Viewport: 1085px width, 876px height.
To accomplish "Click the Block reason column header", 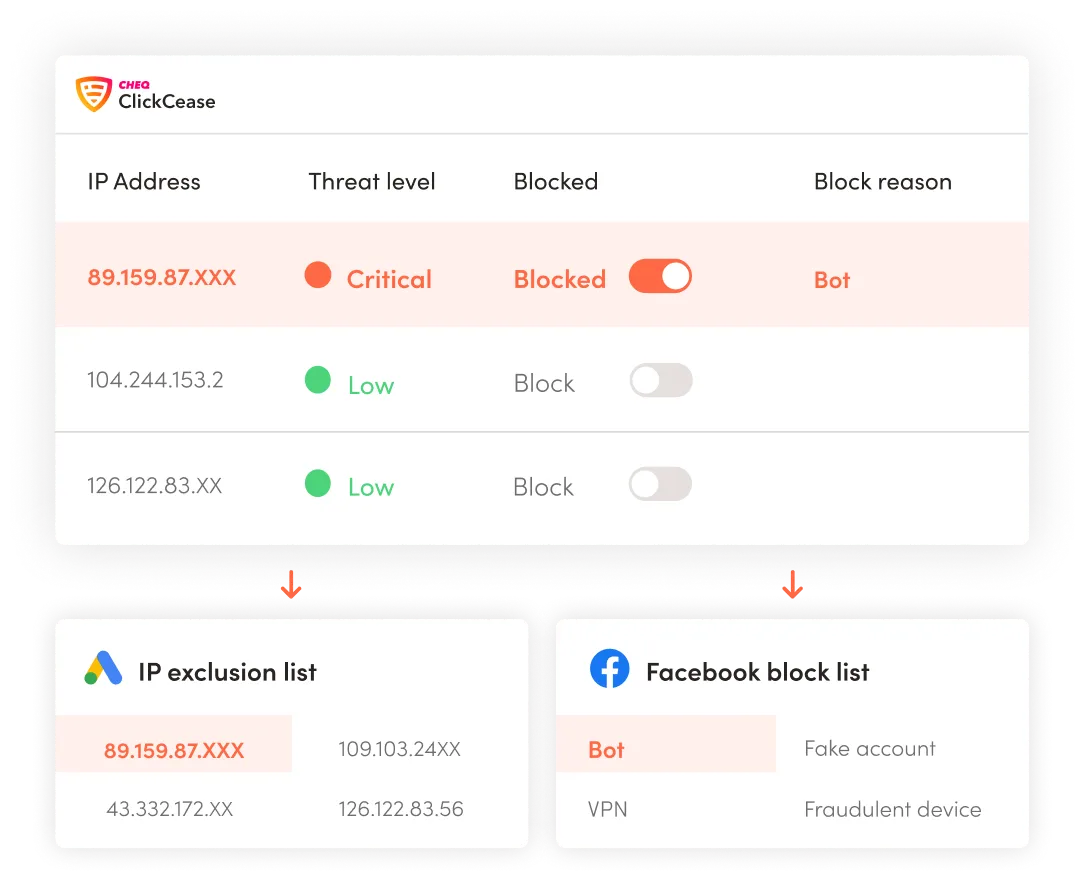I will (x=882, y=182).
